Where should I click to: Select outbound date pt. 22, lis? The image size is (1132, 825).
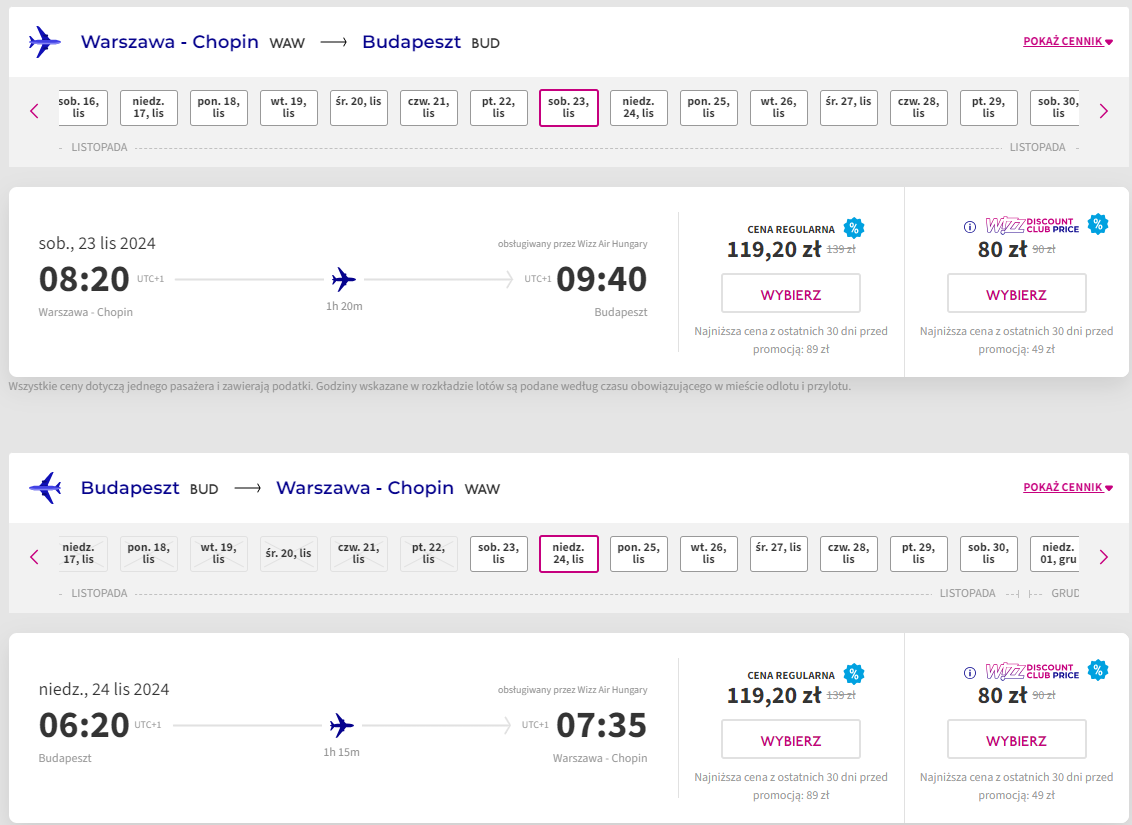(499, 108)
